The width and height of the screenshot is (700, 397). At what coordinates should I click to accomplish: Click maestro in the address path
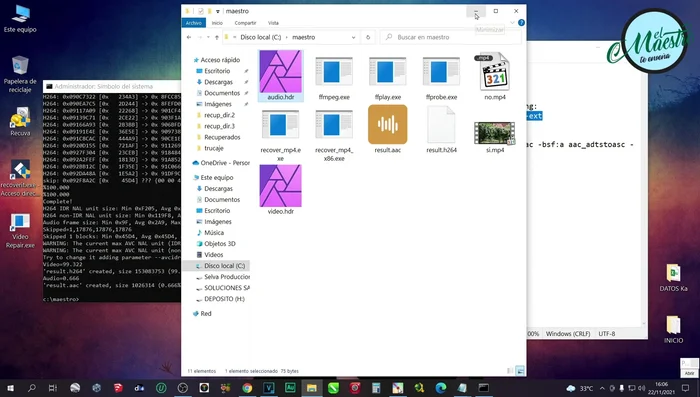click(304, 37)
